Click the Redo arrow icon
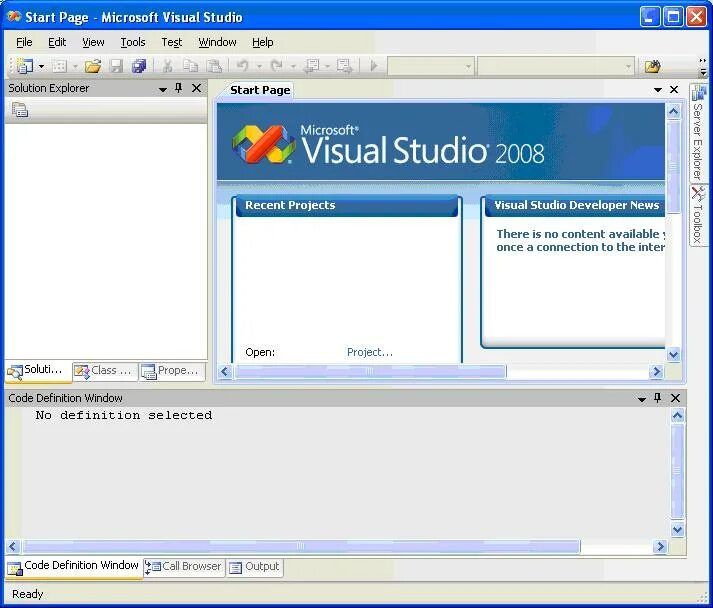The height and width of the screenshot is (608, 713). tap(276, 66)
